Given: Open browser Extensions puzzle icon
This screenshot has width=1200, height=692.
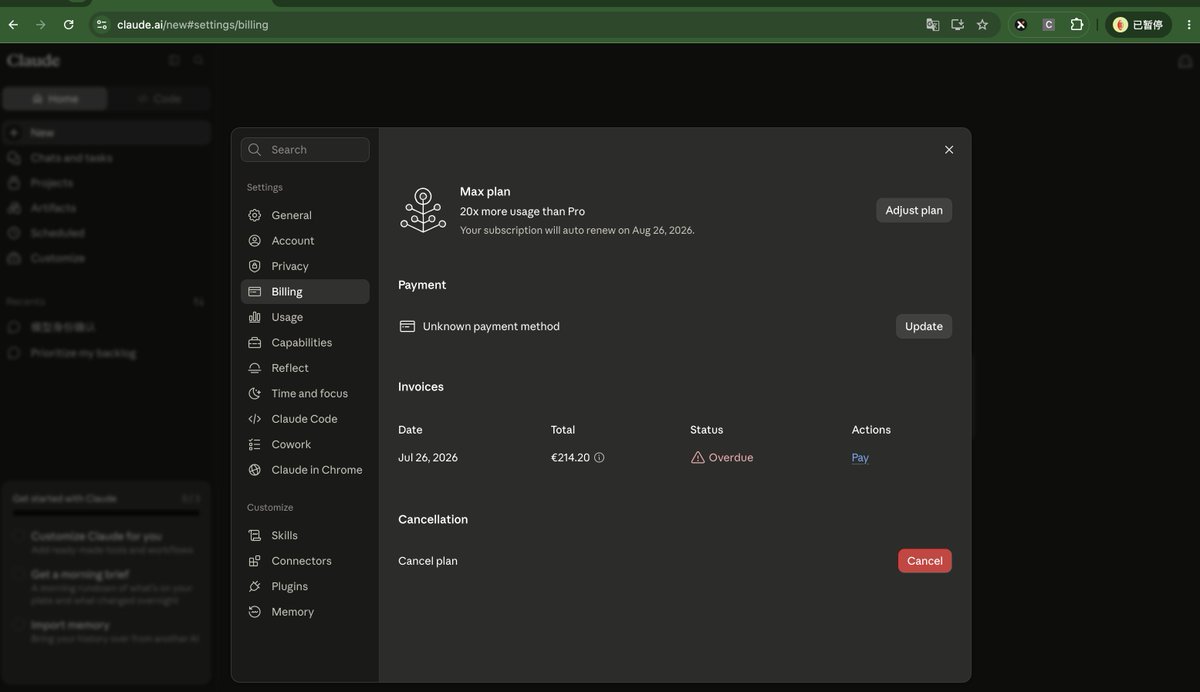Looking at the screenshot, I should [1077, 24].
